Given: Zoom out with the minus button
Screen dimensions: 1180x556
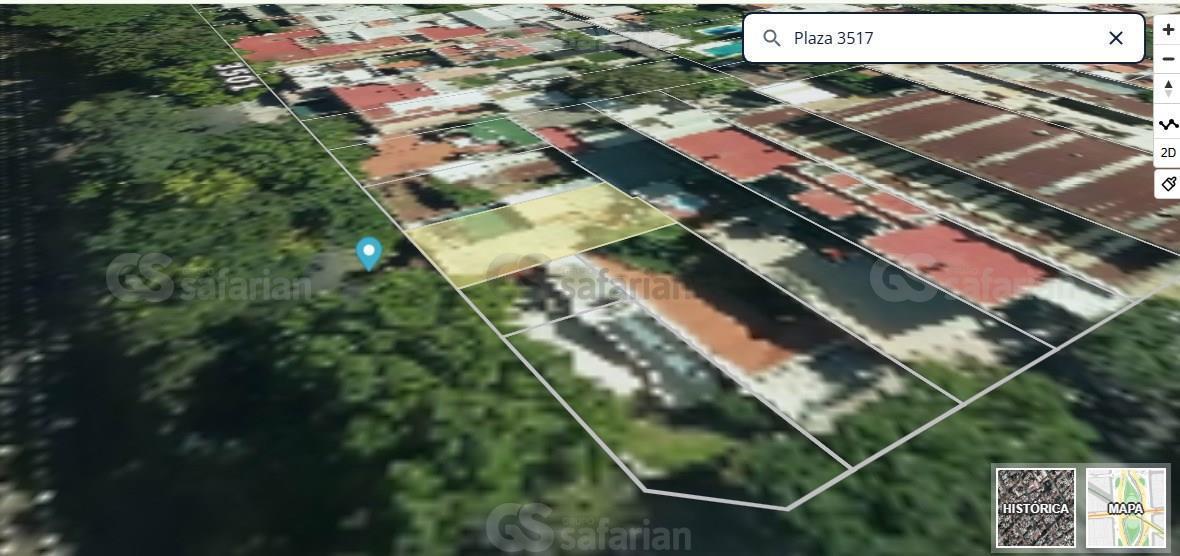Looking at the screenshot, I should 1168,58.
